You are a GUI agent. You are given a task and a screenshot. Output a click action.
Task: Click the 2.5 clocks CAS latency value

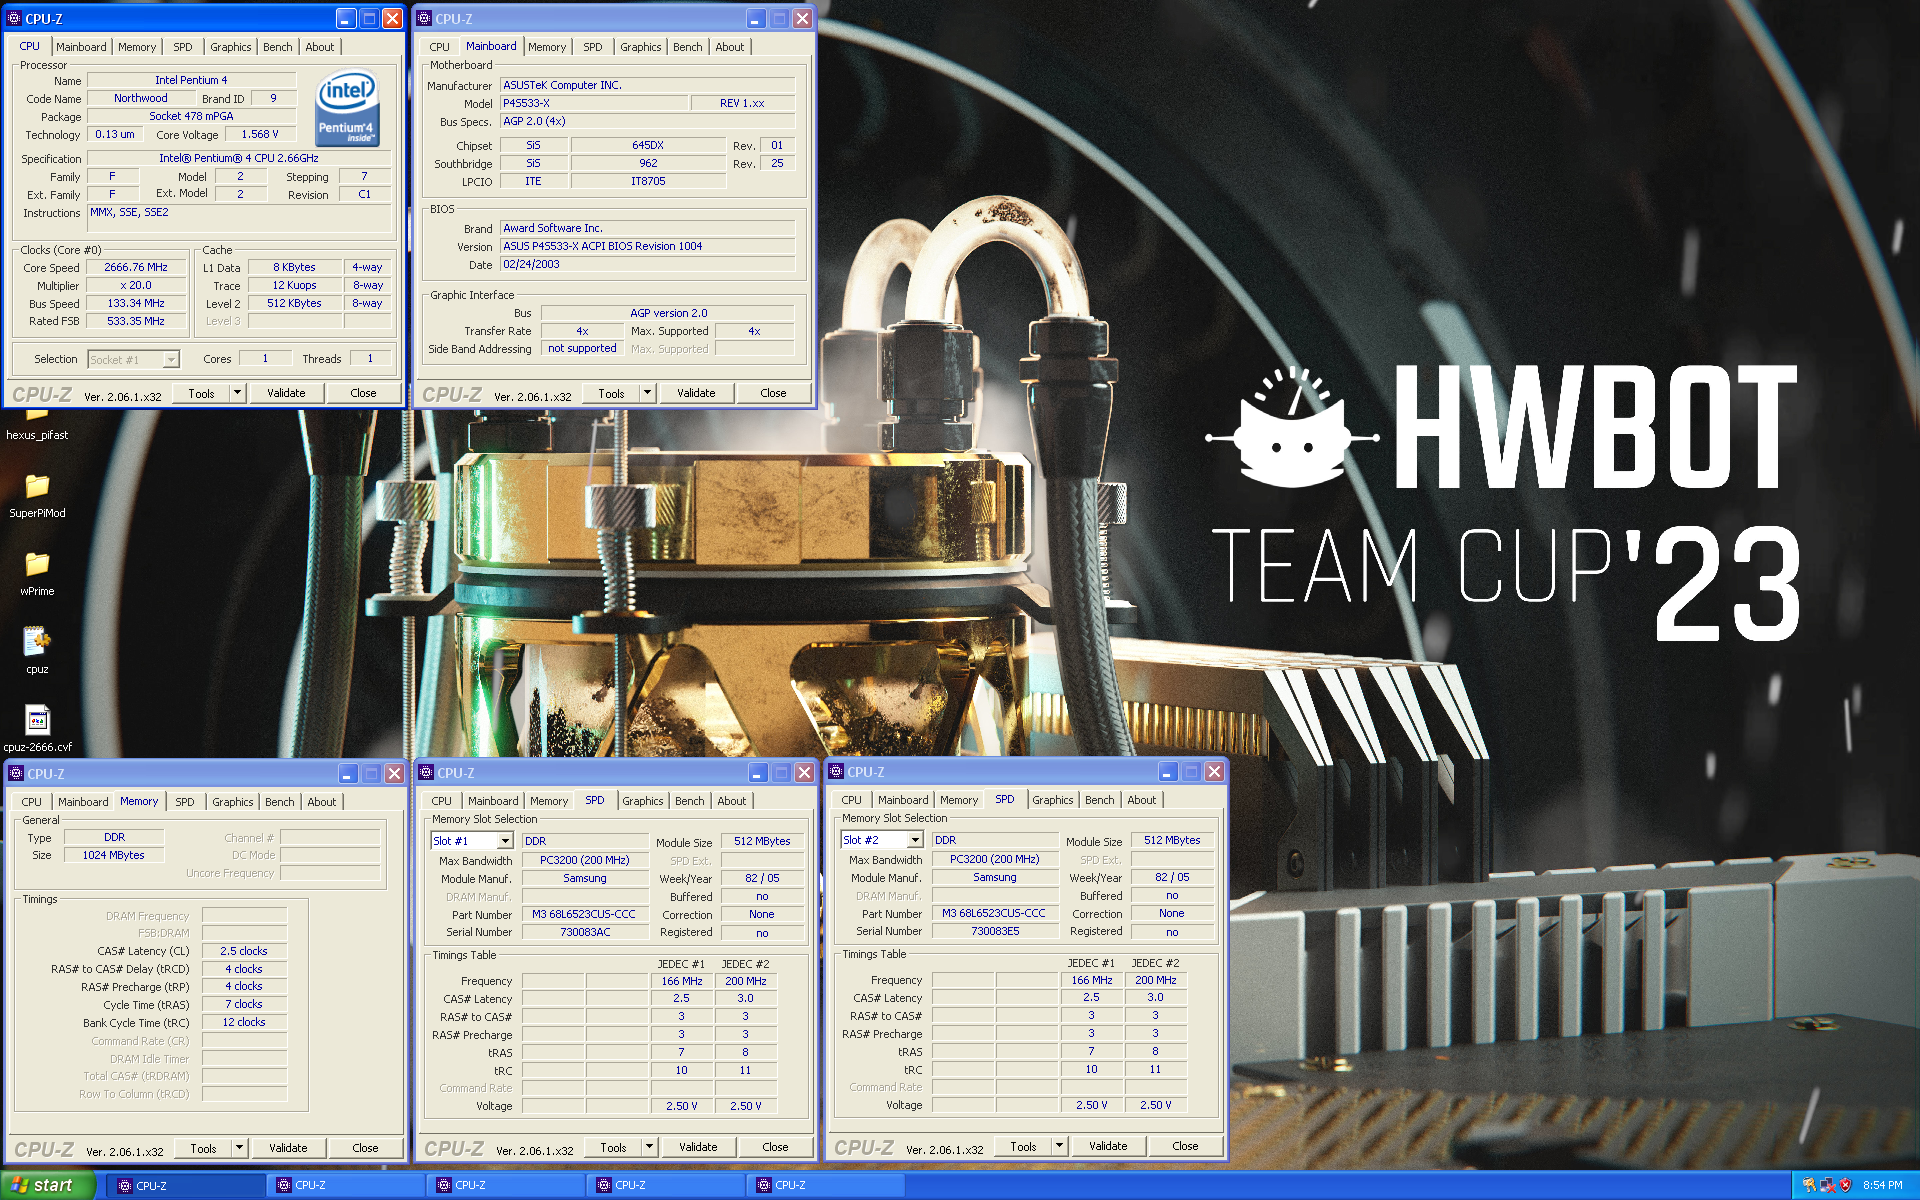coord(244,951)
